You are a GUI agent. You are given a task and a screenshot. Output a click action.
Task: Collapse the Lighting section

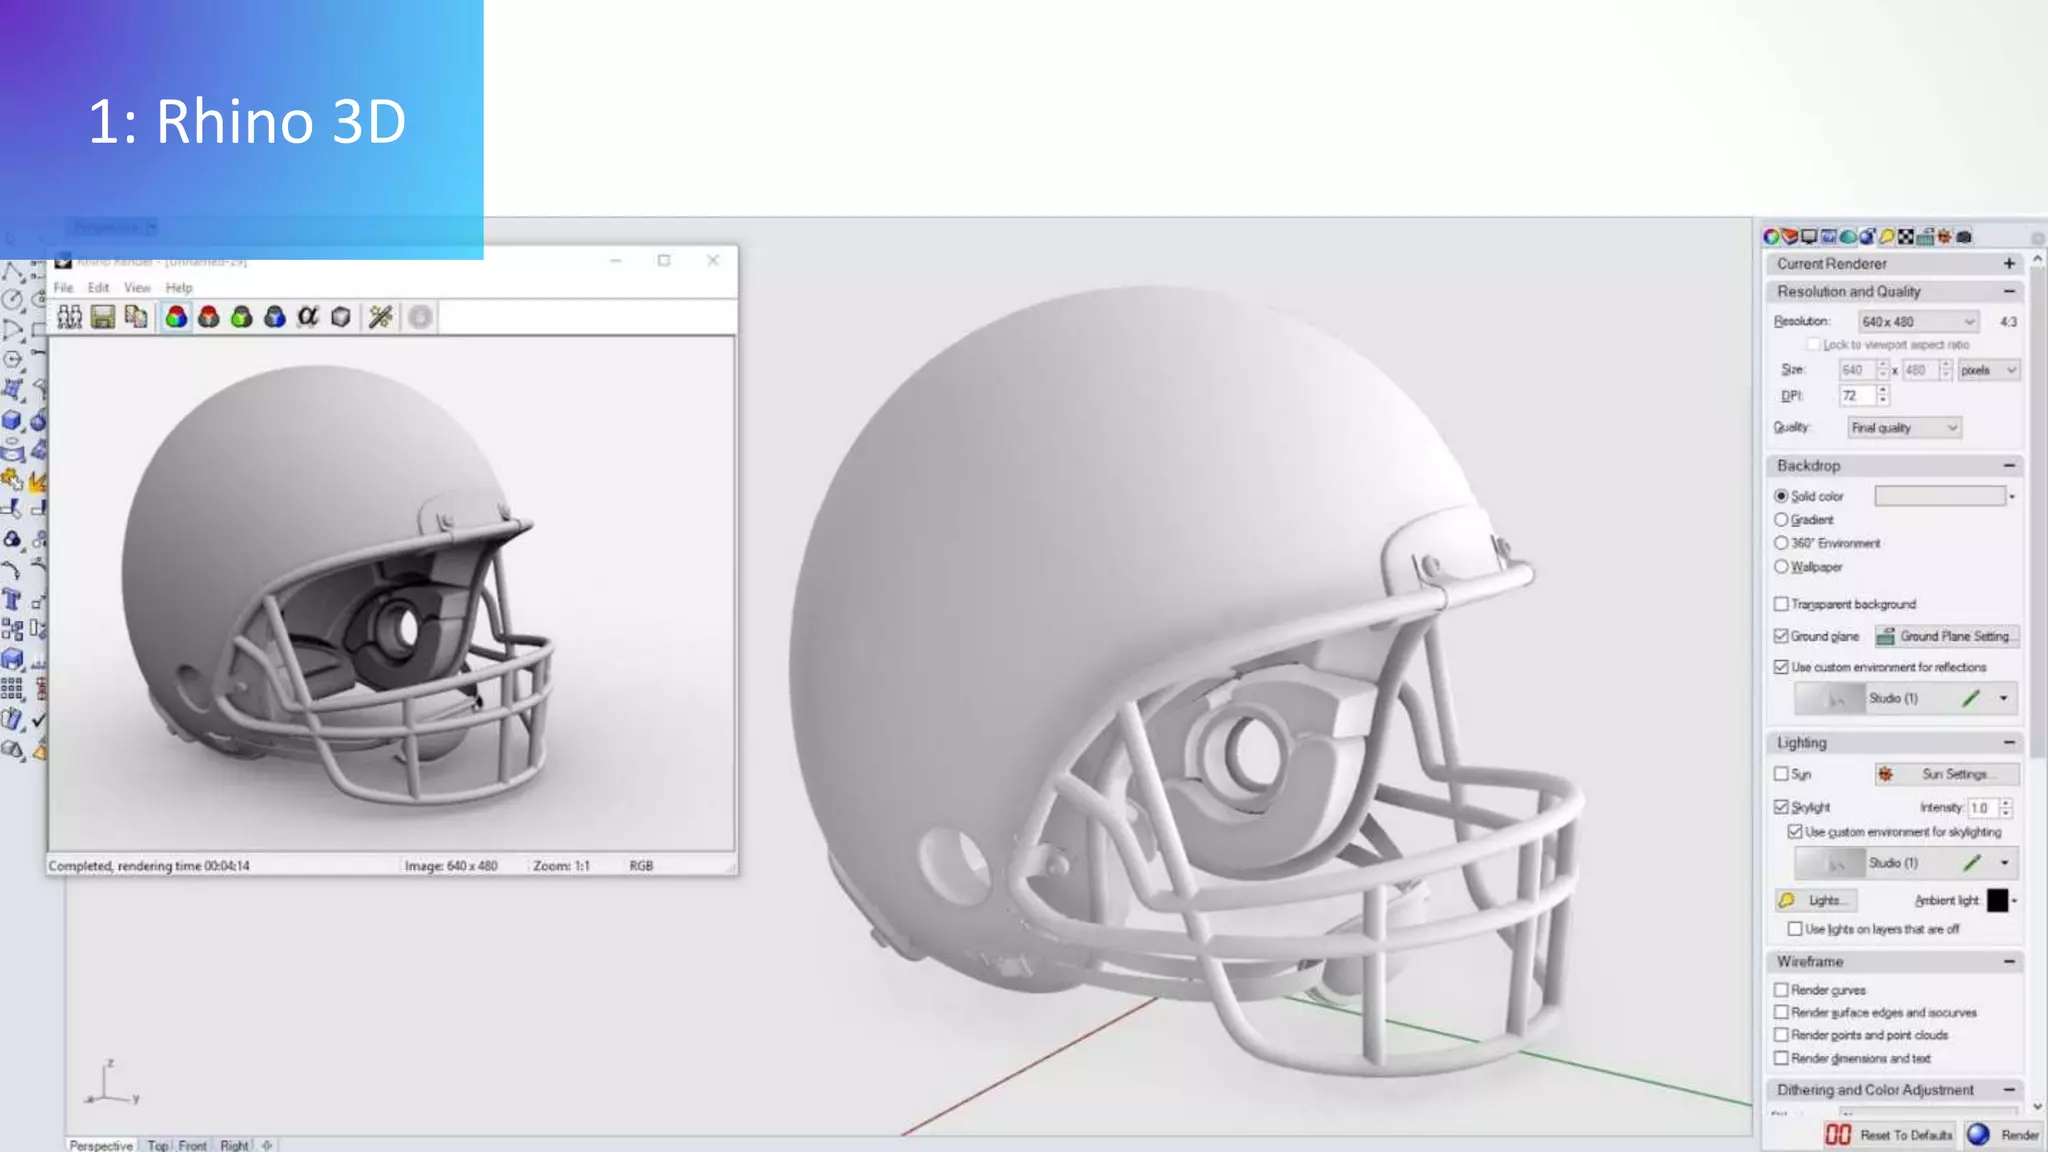coord(2009,743)
